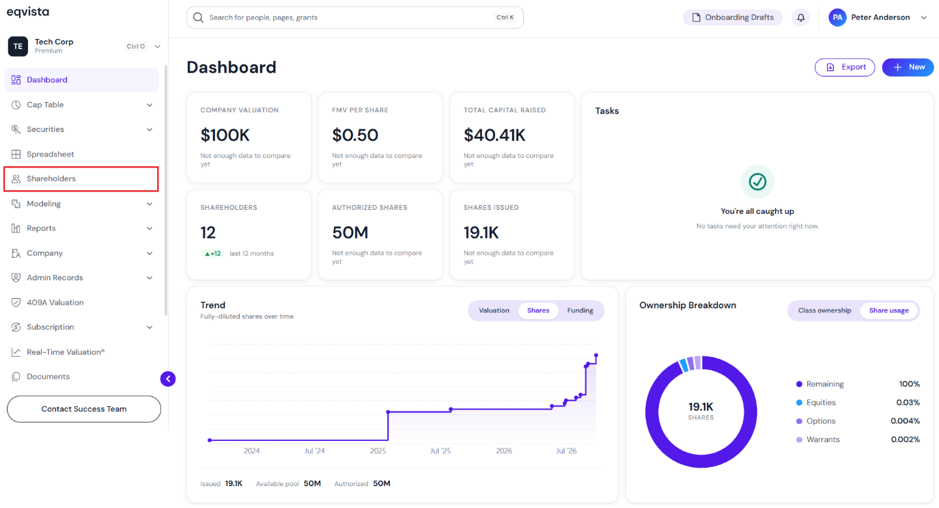Click the Subscription sidebar icon

coord(16,327)
